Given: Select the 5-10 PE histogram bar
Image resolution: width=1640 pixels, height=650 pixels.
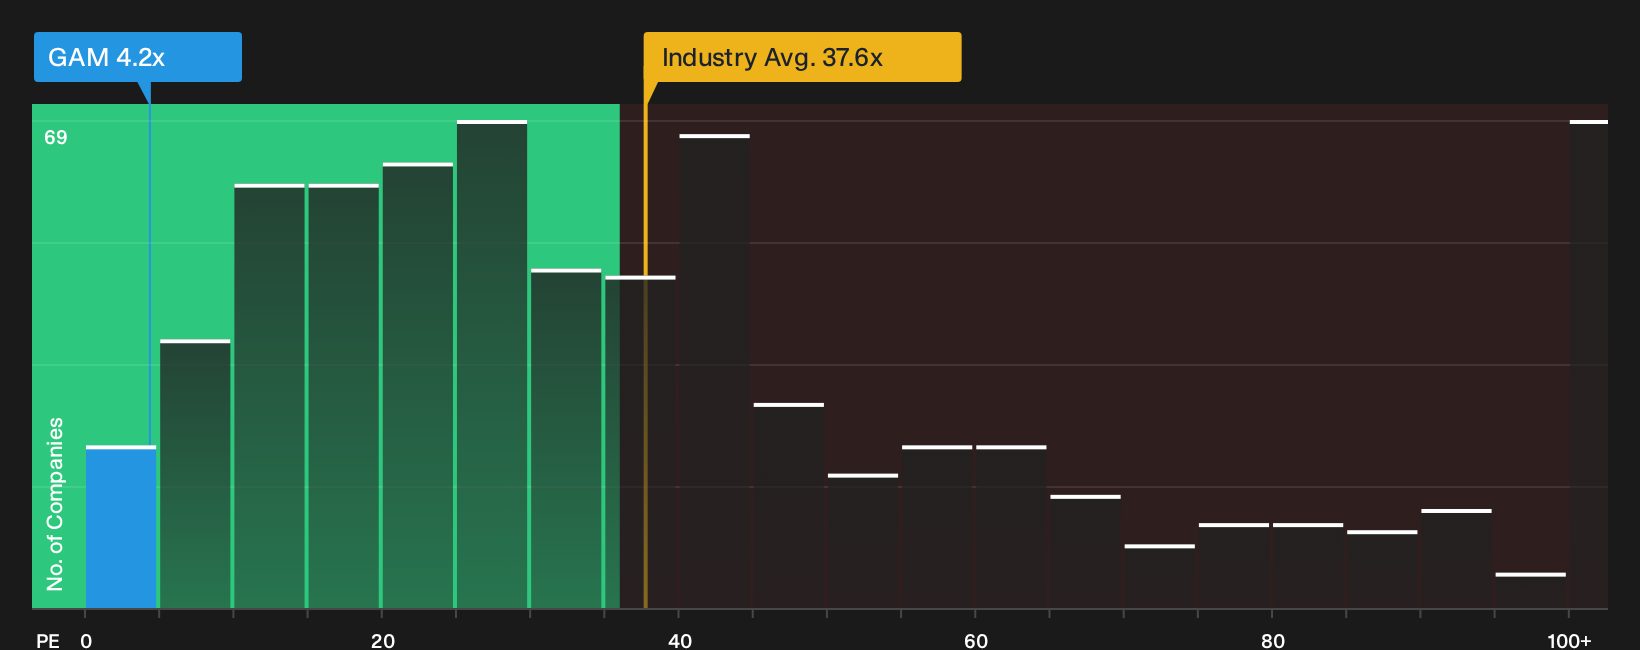Looking at the screenshot, I should click(x=195, y=474).
